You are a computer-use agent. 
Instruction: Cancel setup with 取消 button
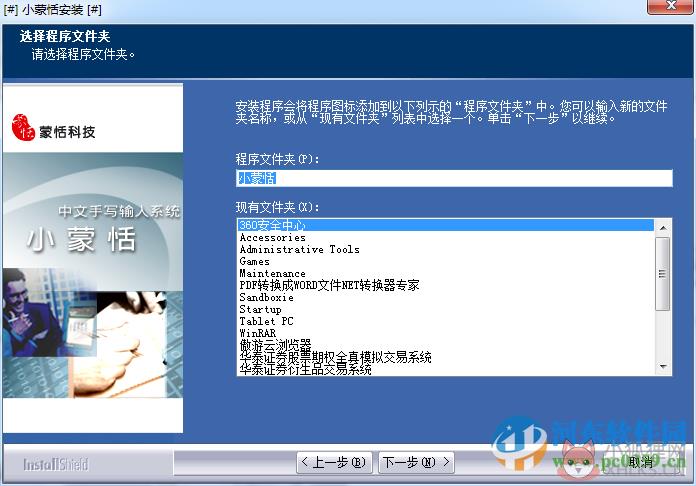(x=641, y=462)
